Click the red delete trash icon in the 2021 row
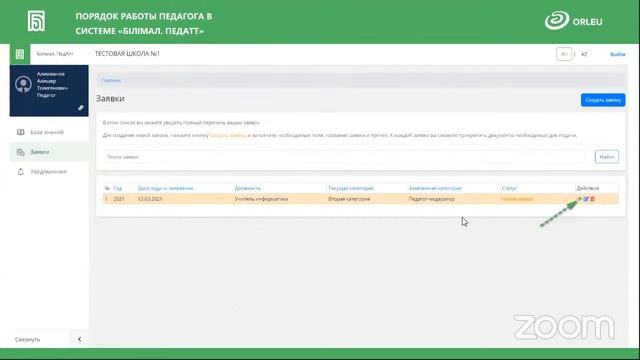Screen dimensions: 640x360 592,199
